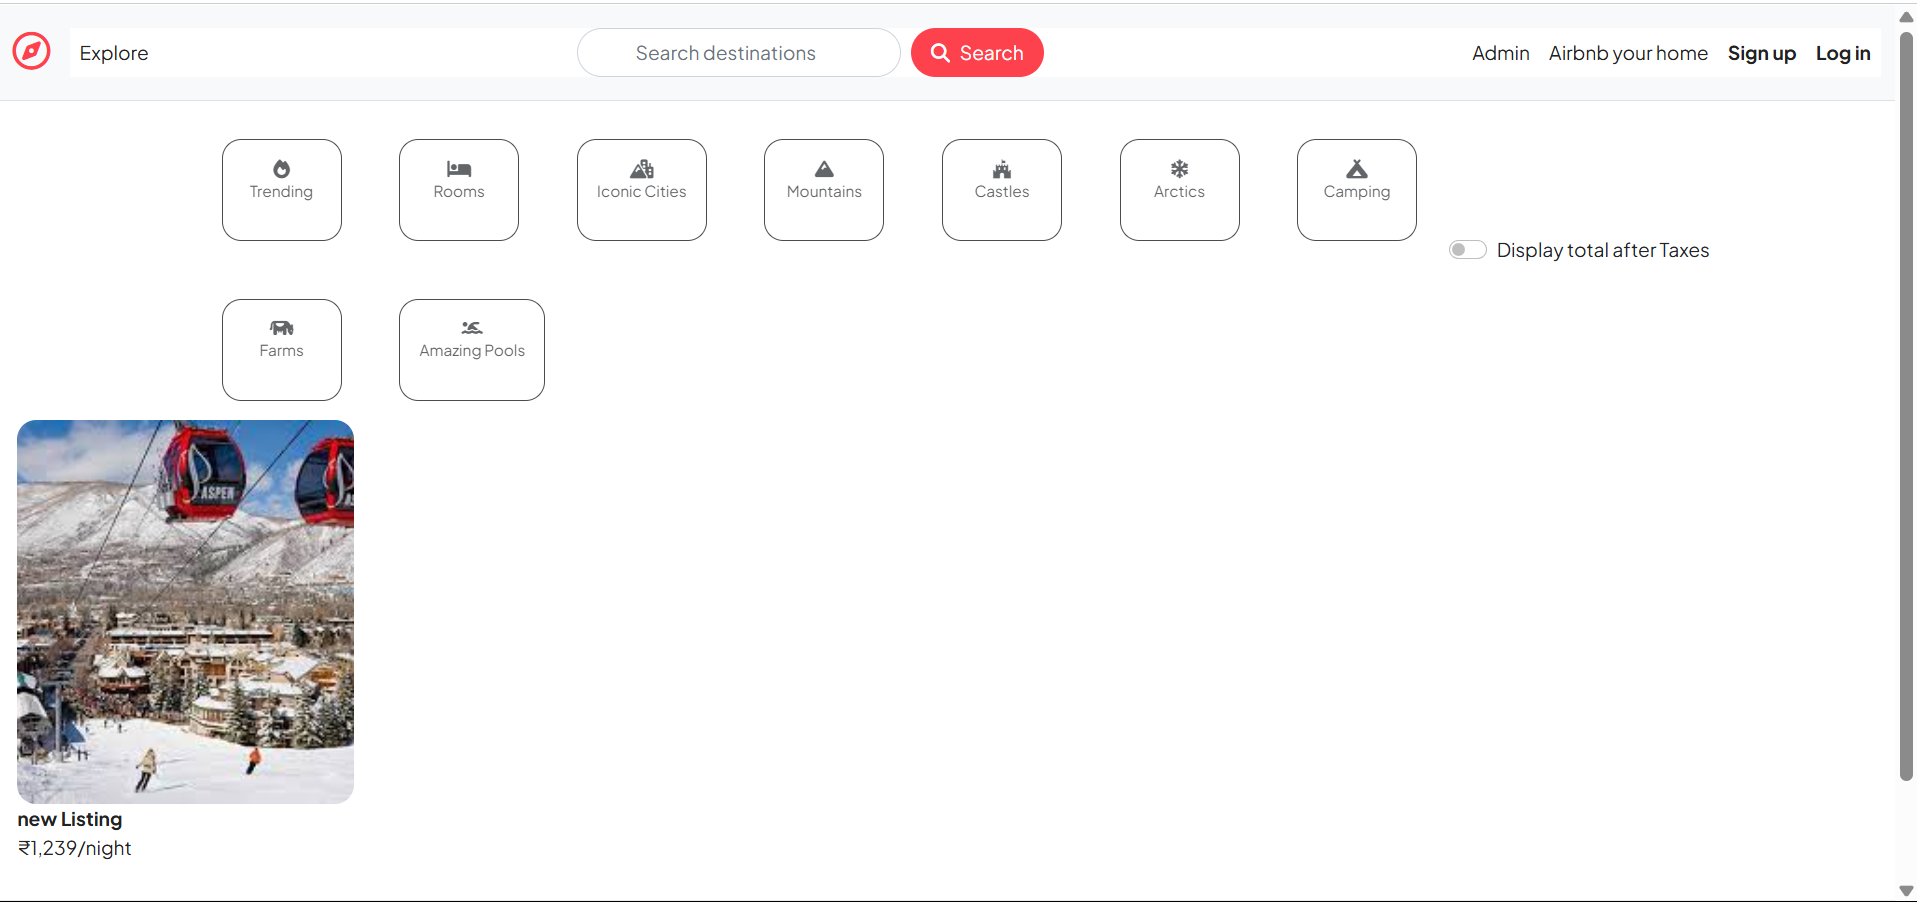Select the Rooms bed icon filter

point(459,190)
